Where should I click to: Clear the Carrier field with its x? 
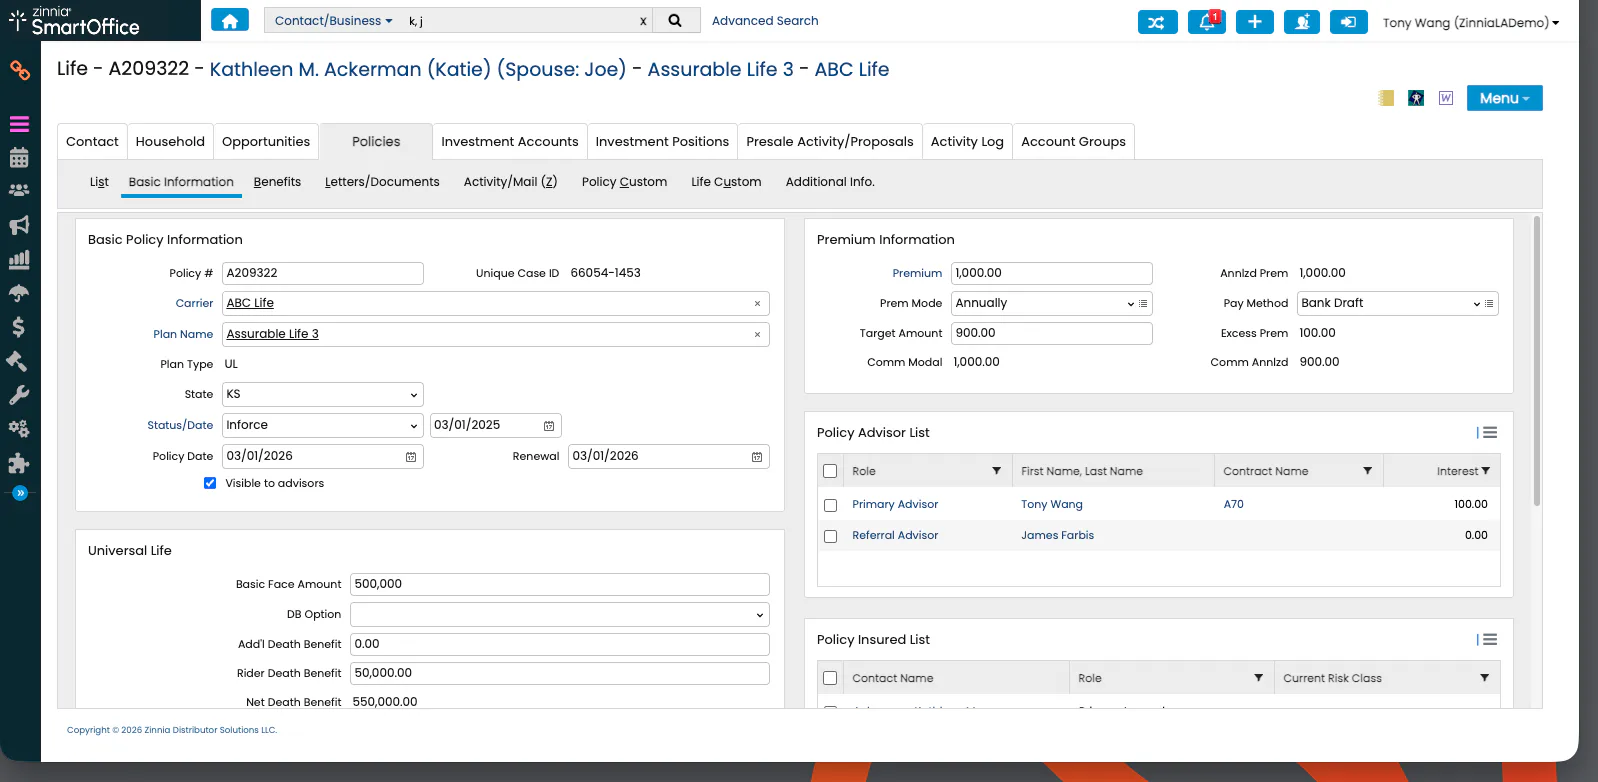coord(757,304)
